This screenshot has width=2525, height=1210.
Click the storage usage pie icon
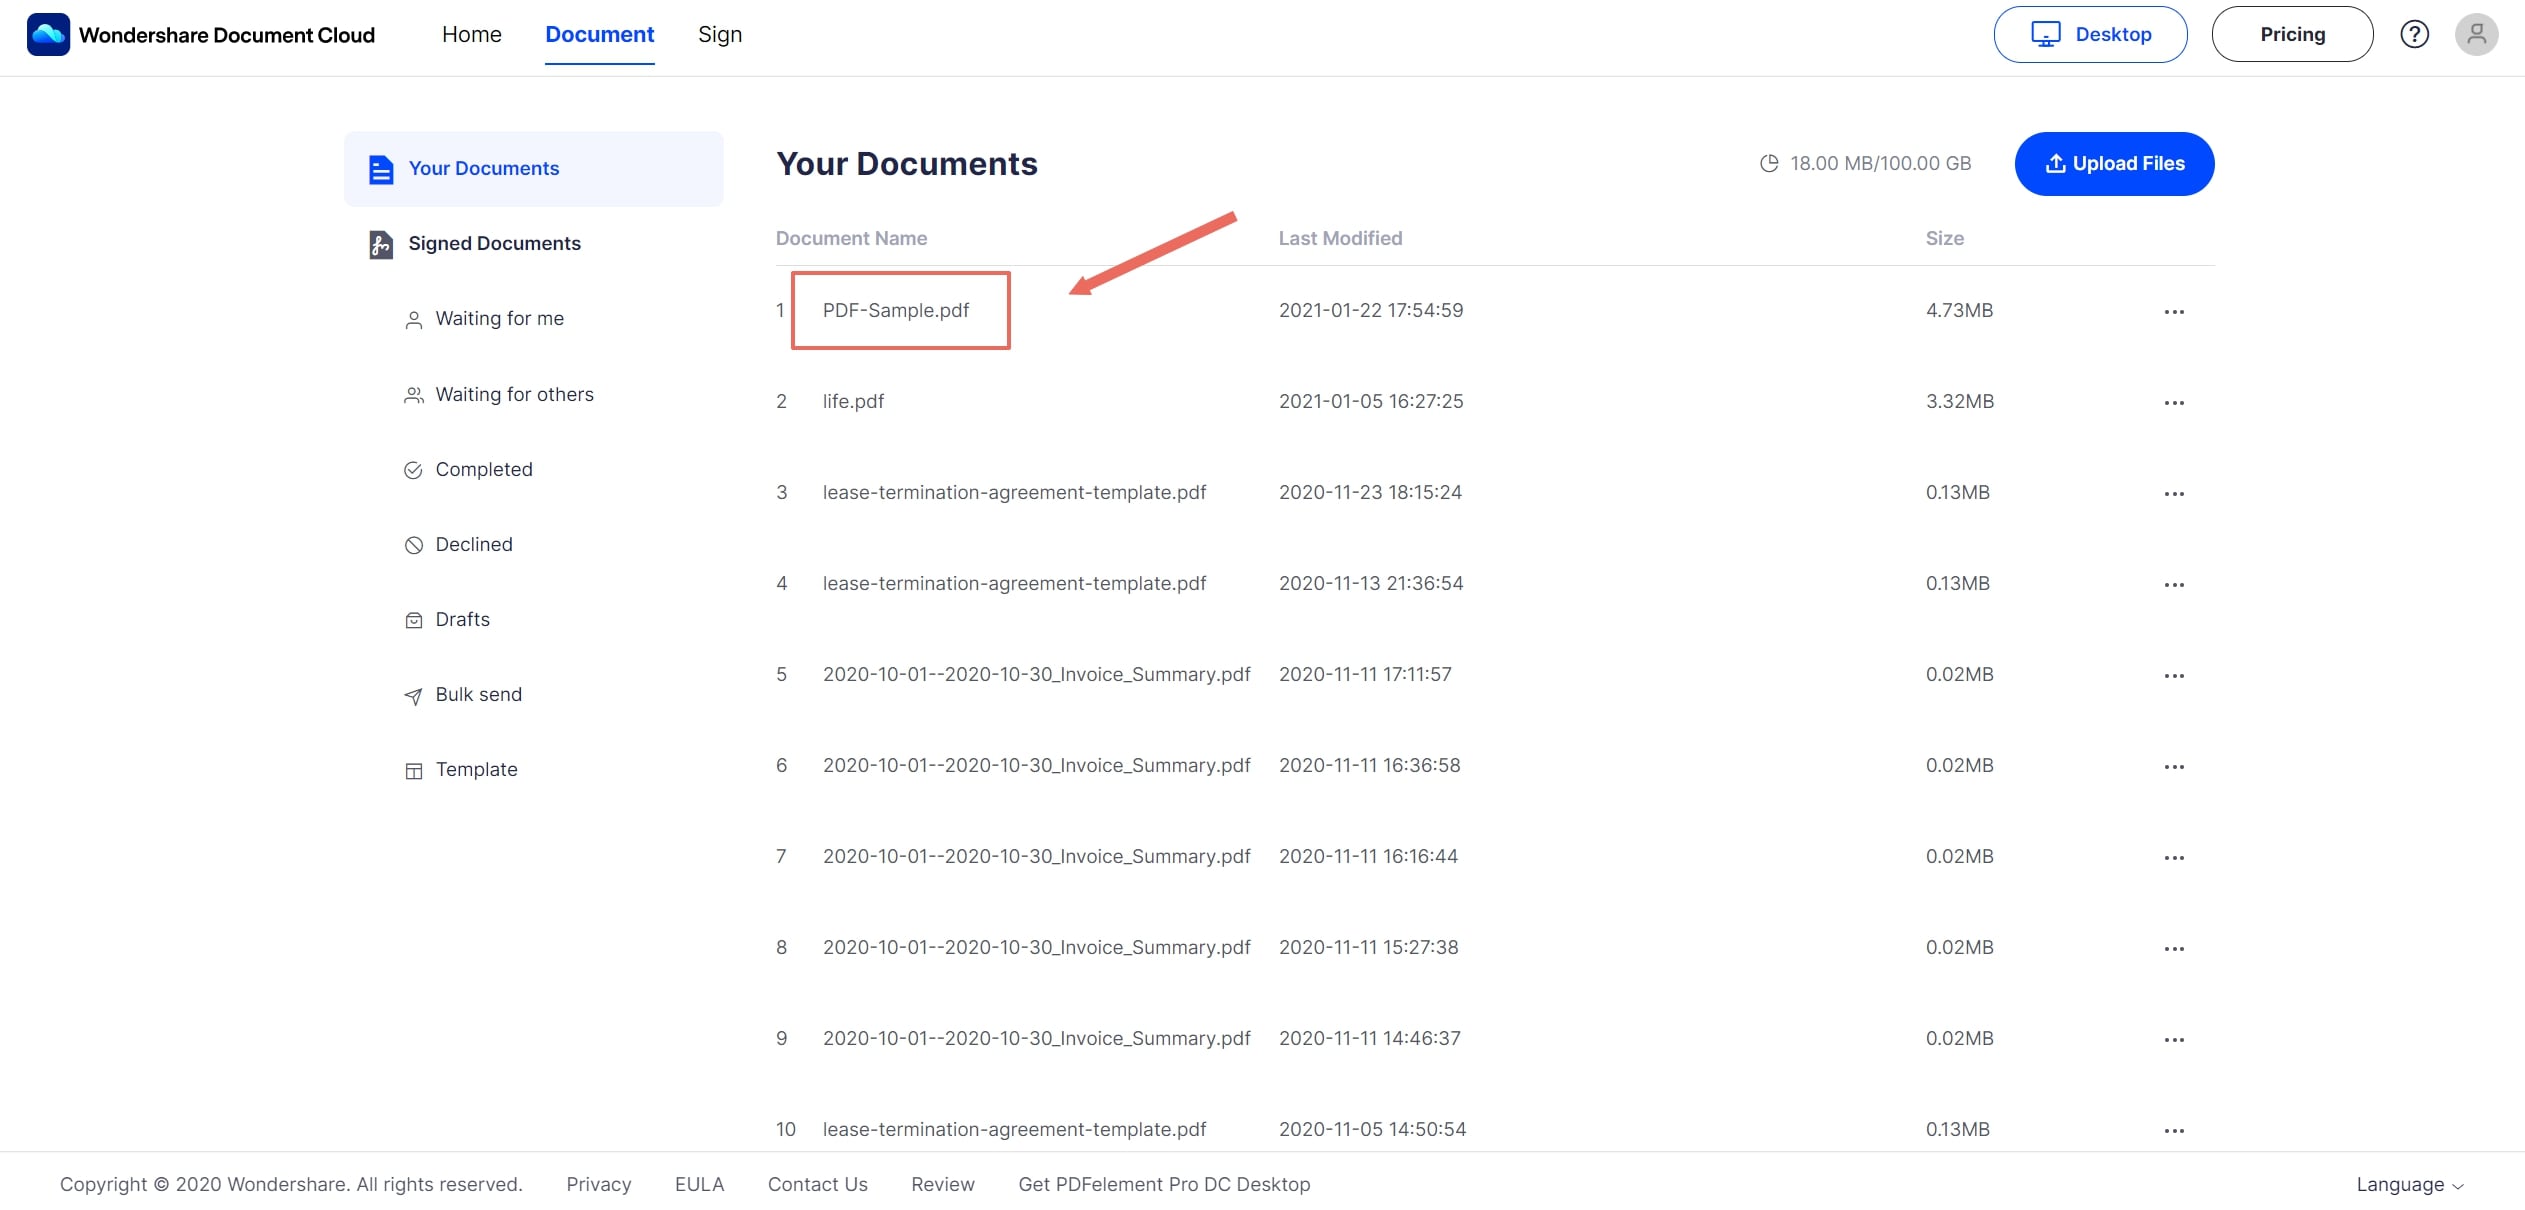point(1769,163)
